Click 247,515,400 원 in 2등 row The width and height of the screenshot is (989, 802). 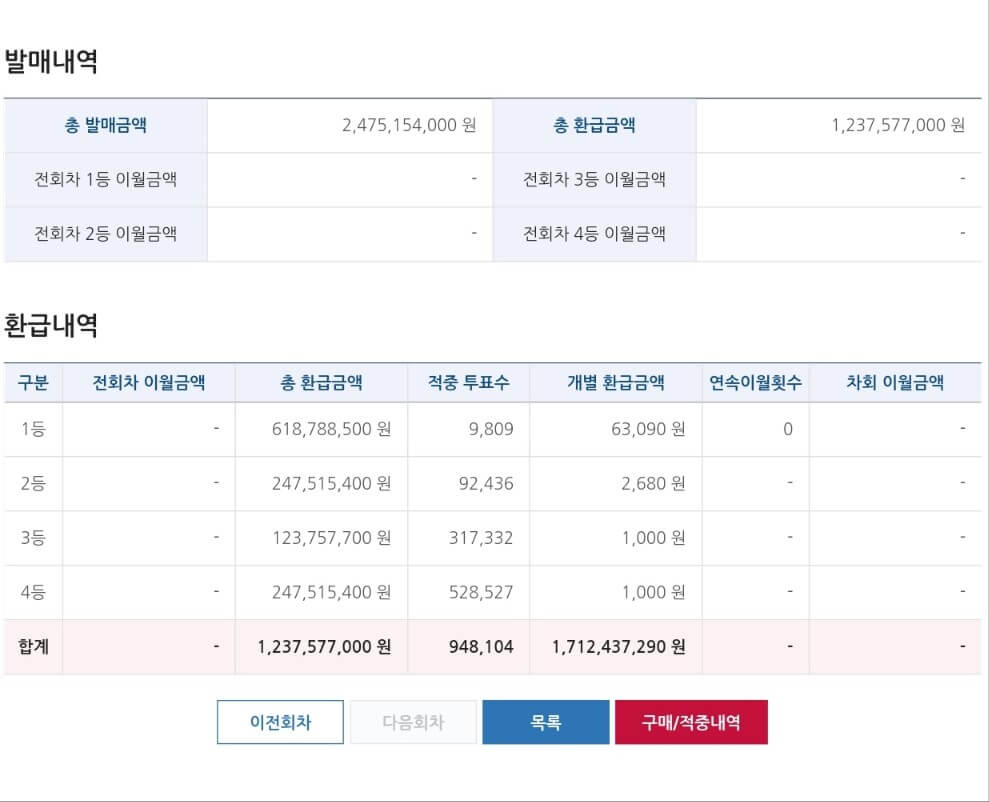(x=331, y=483)
